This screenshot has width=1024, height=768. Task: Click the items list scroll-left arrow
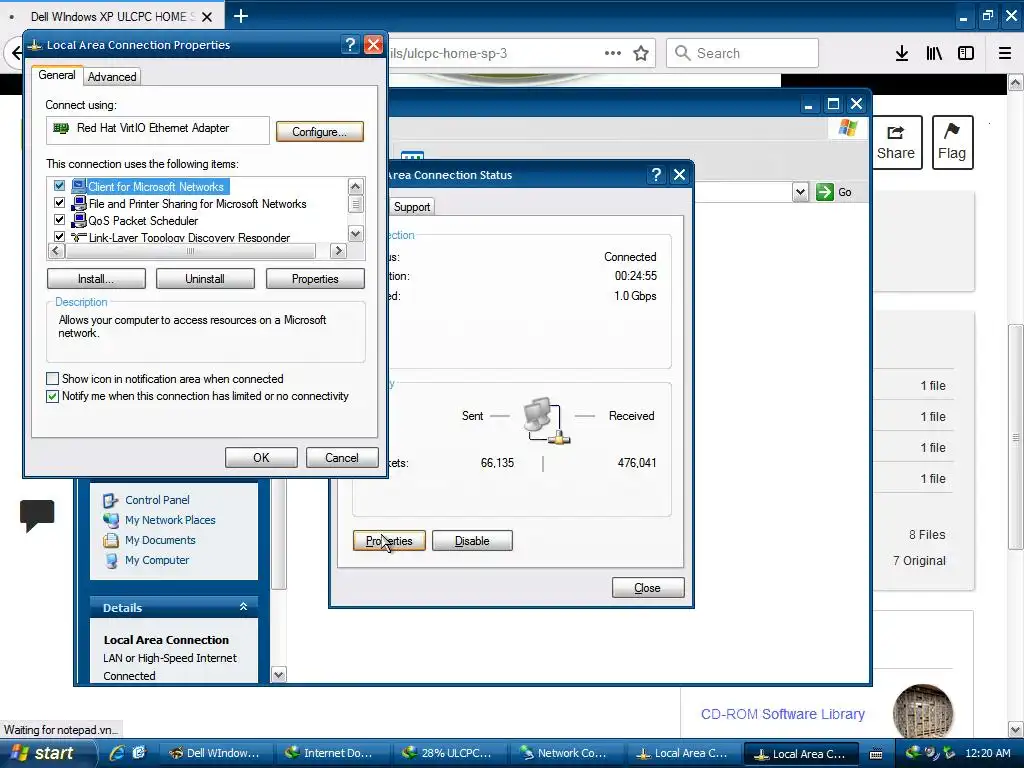click(56, 251)
